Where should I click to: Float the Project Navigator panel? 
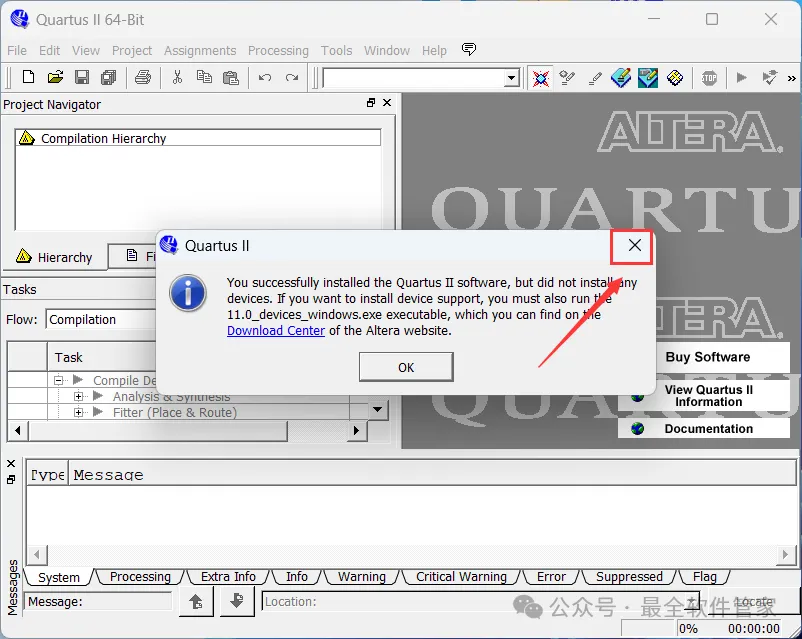click(371, 103)
